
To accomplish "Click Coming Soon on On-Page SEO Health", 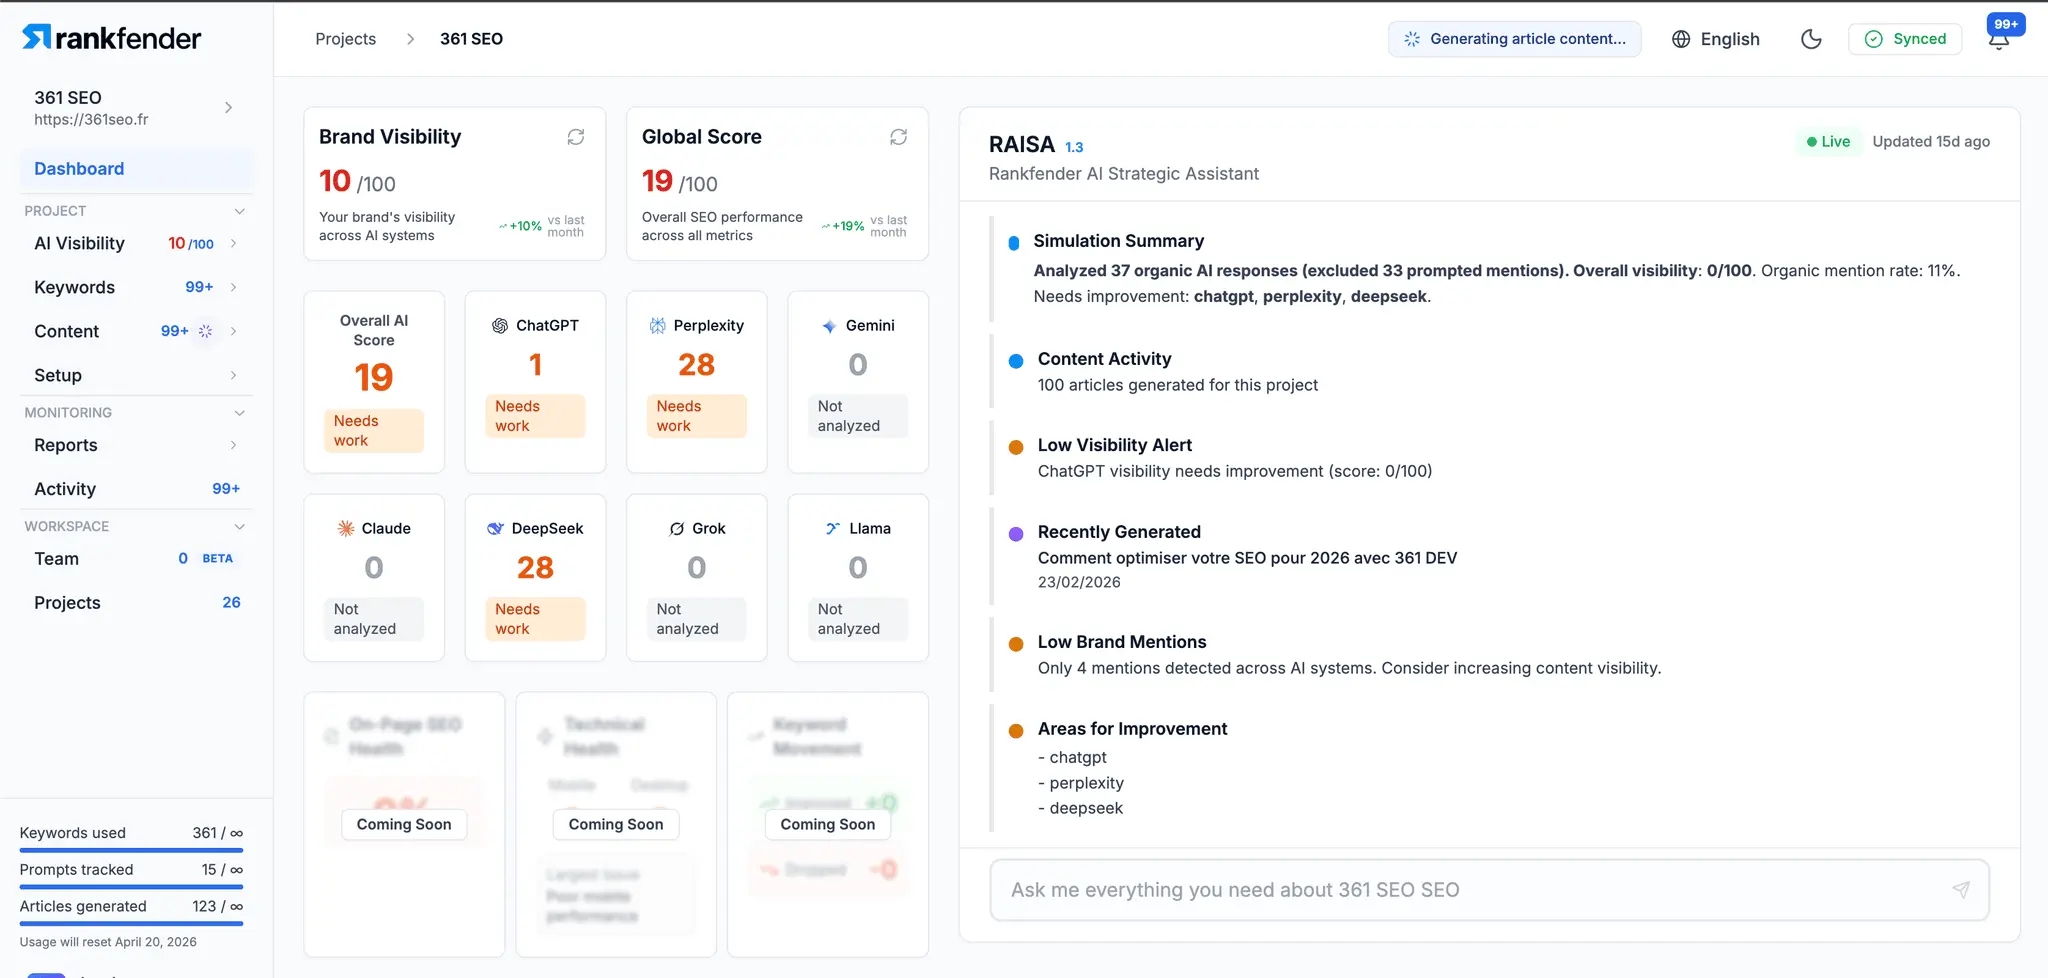I will point(404,825).
